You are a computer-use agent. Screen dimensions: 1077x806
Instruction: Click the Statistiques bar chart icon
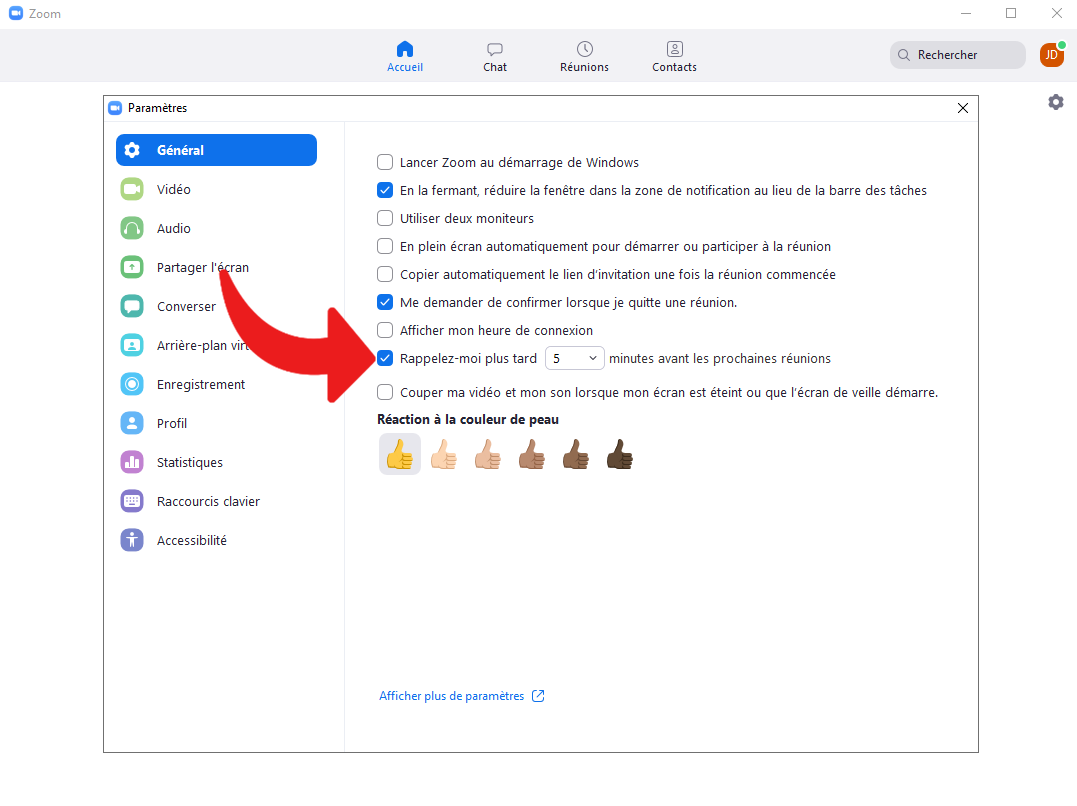tap(132, 462)
